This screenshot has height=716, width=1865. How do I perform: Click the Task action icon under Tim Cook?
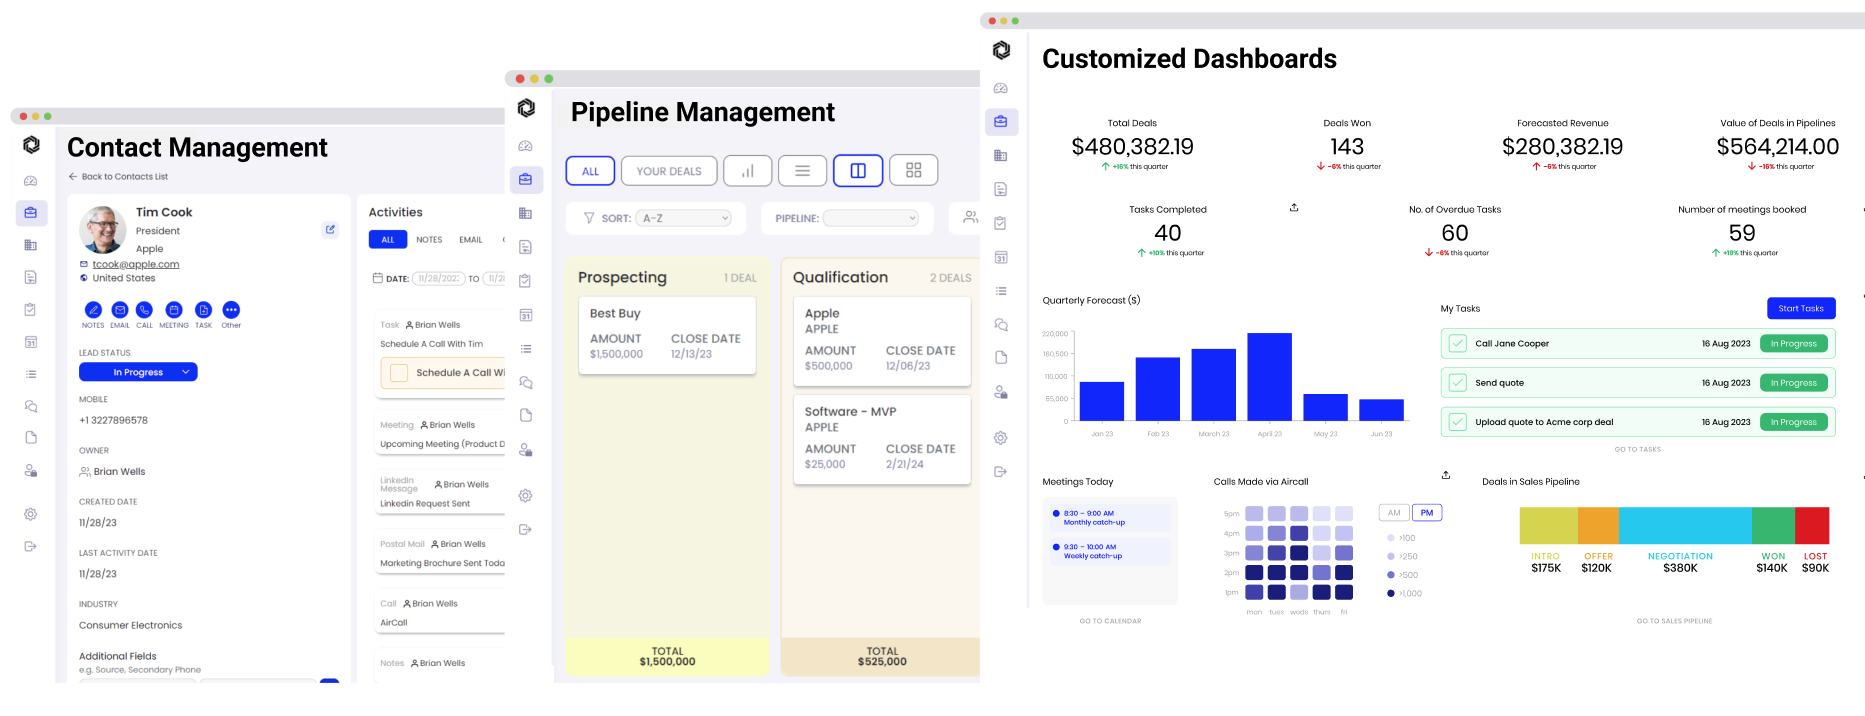point(203,310)
